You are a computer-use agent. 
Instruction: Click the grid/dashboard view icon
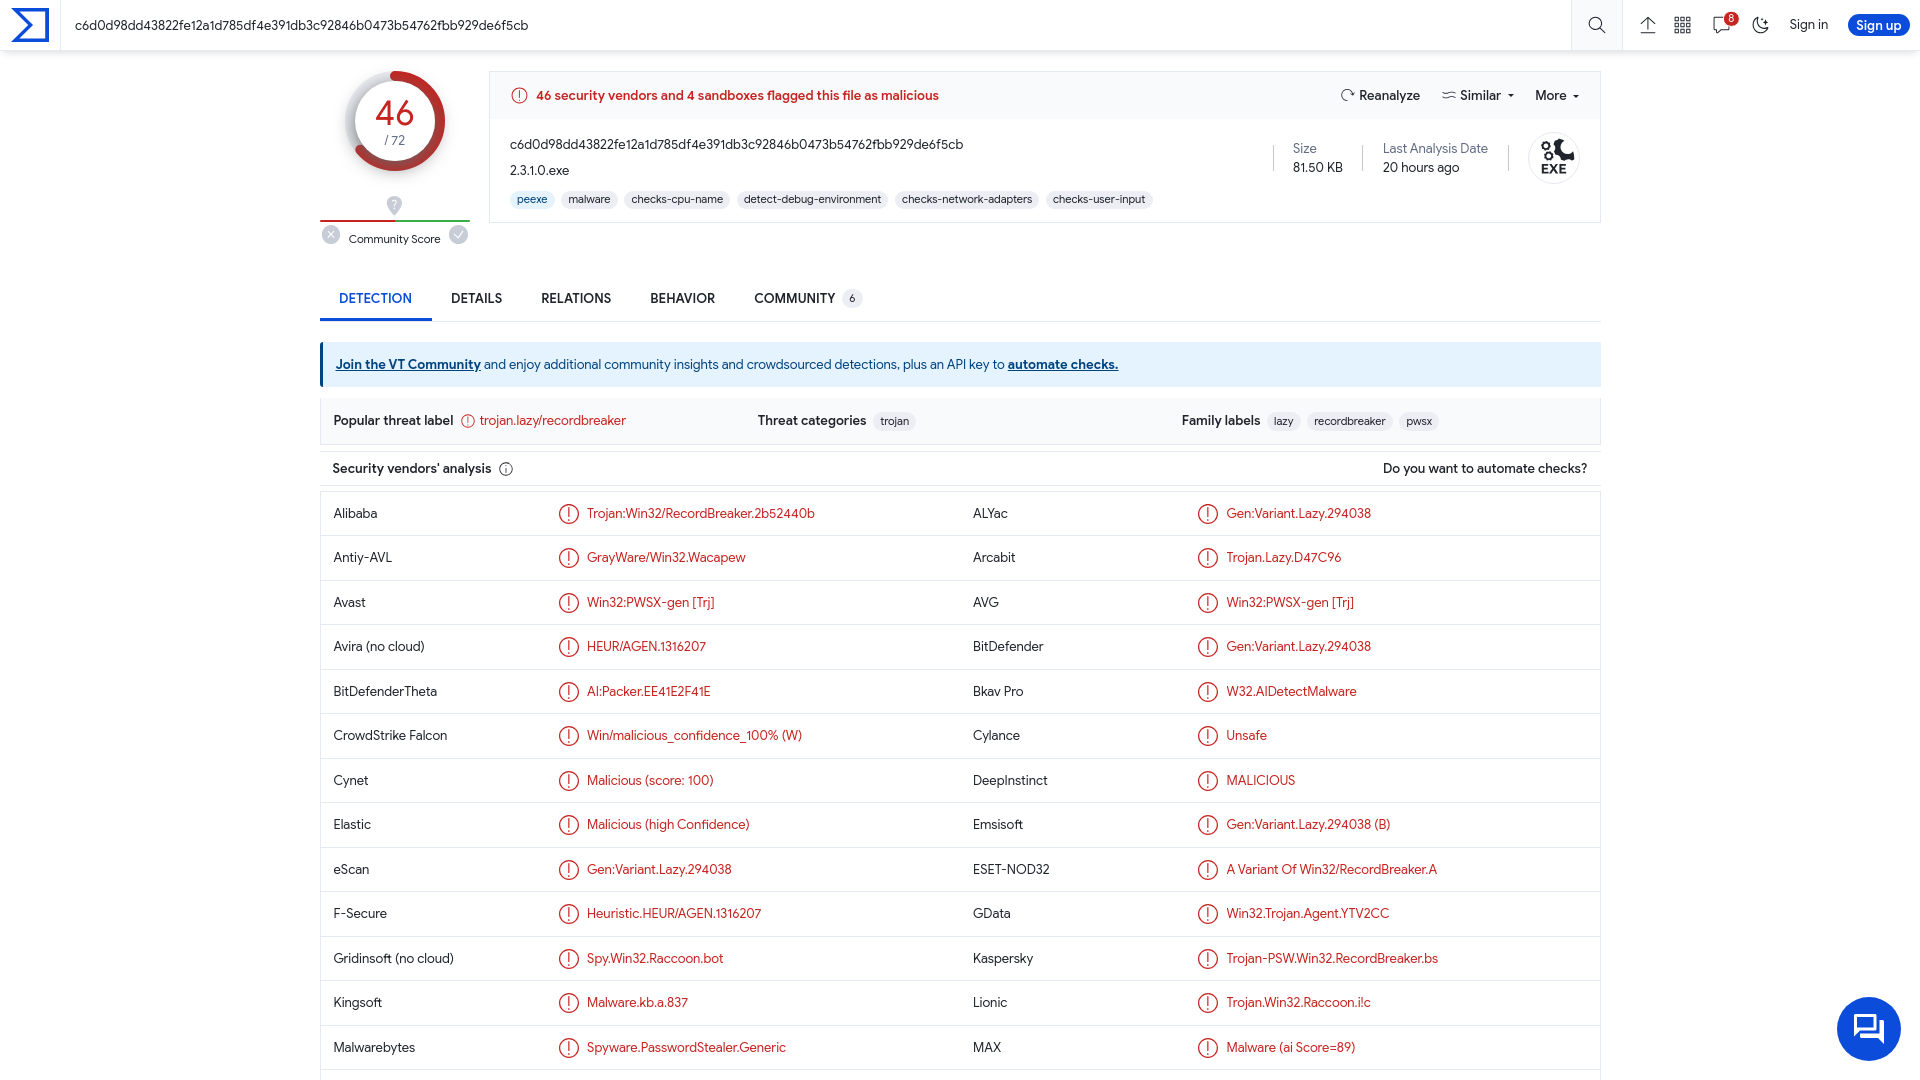point(1684,25)
